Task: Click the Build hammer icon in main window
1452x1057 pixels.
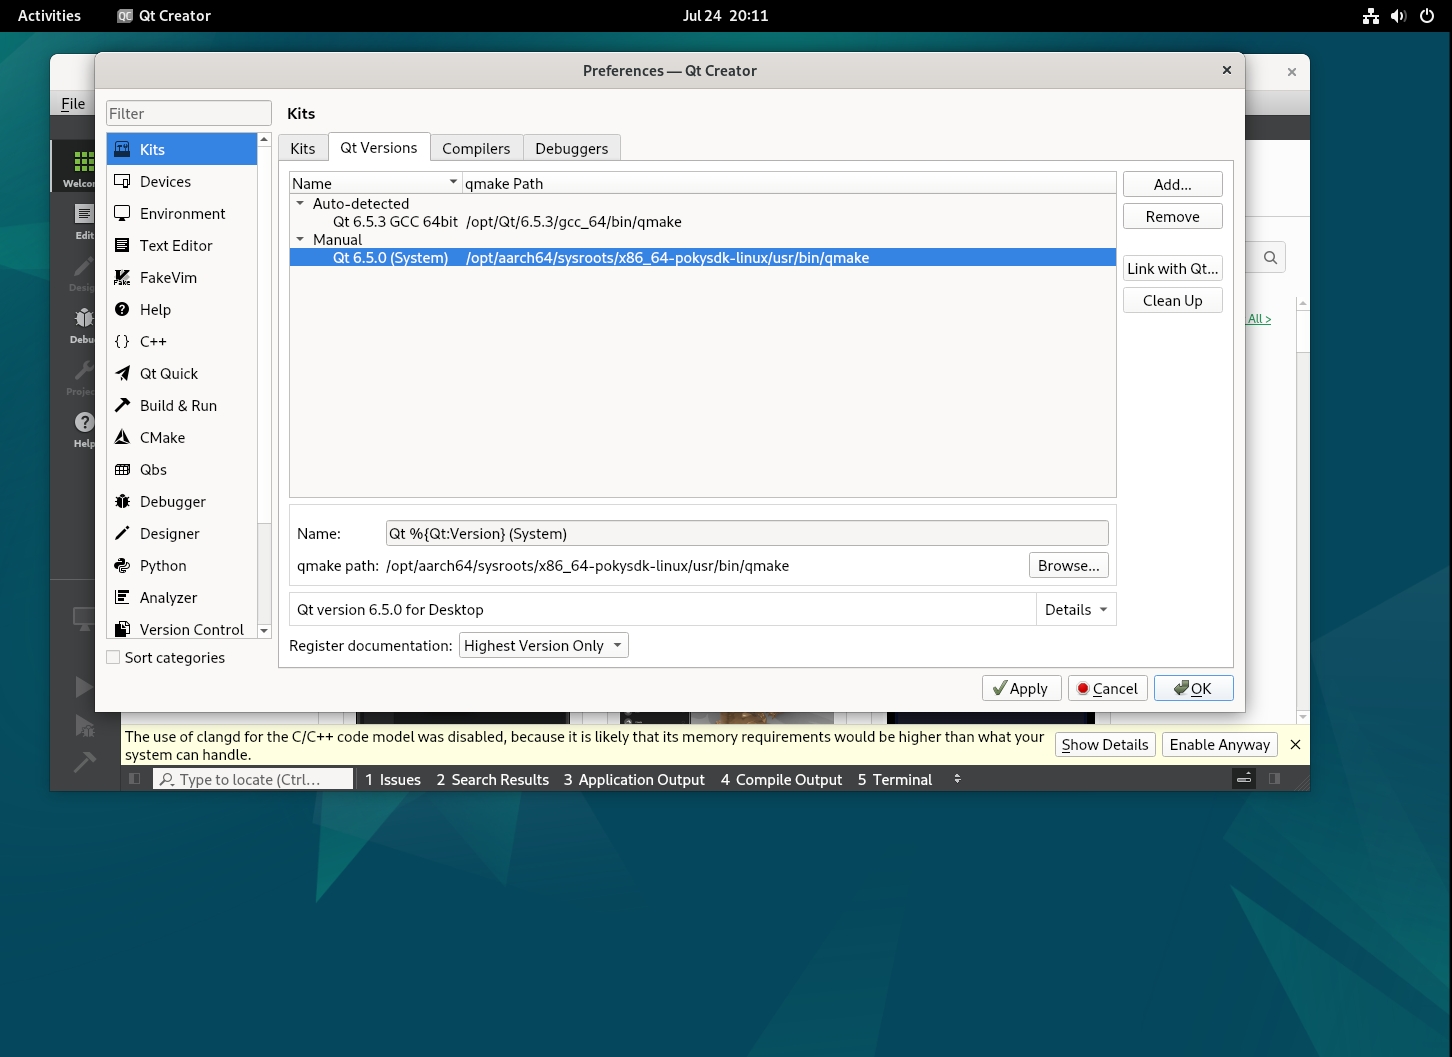Action: [84, 762]
